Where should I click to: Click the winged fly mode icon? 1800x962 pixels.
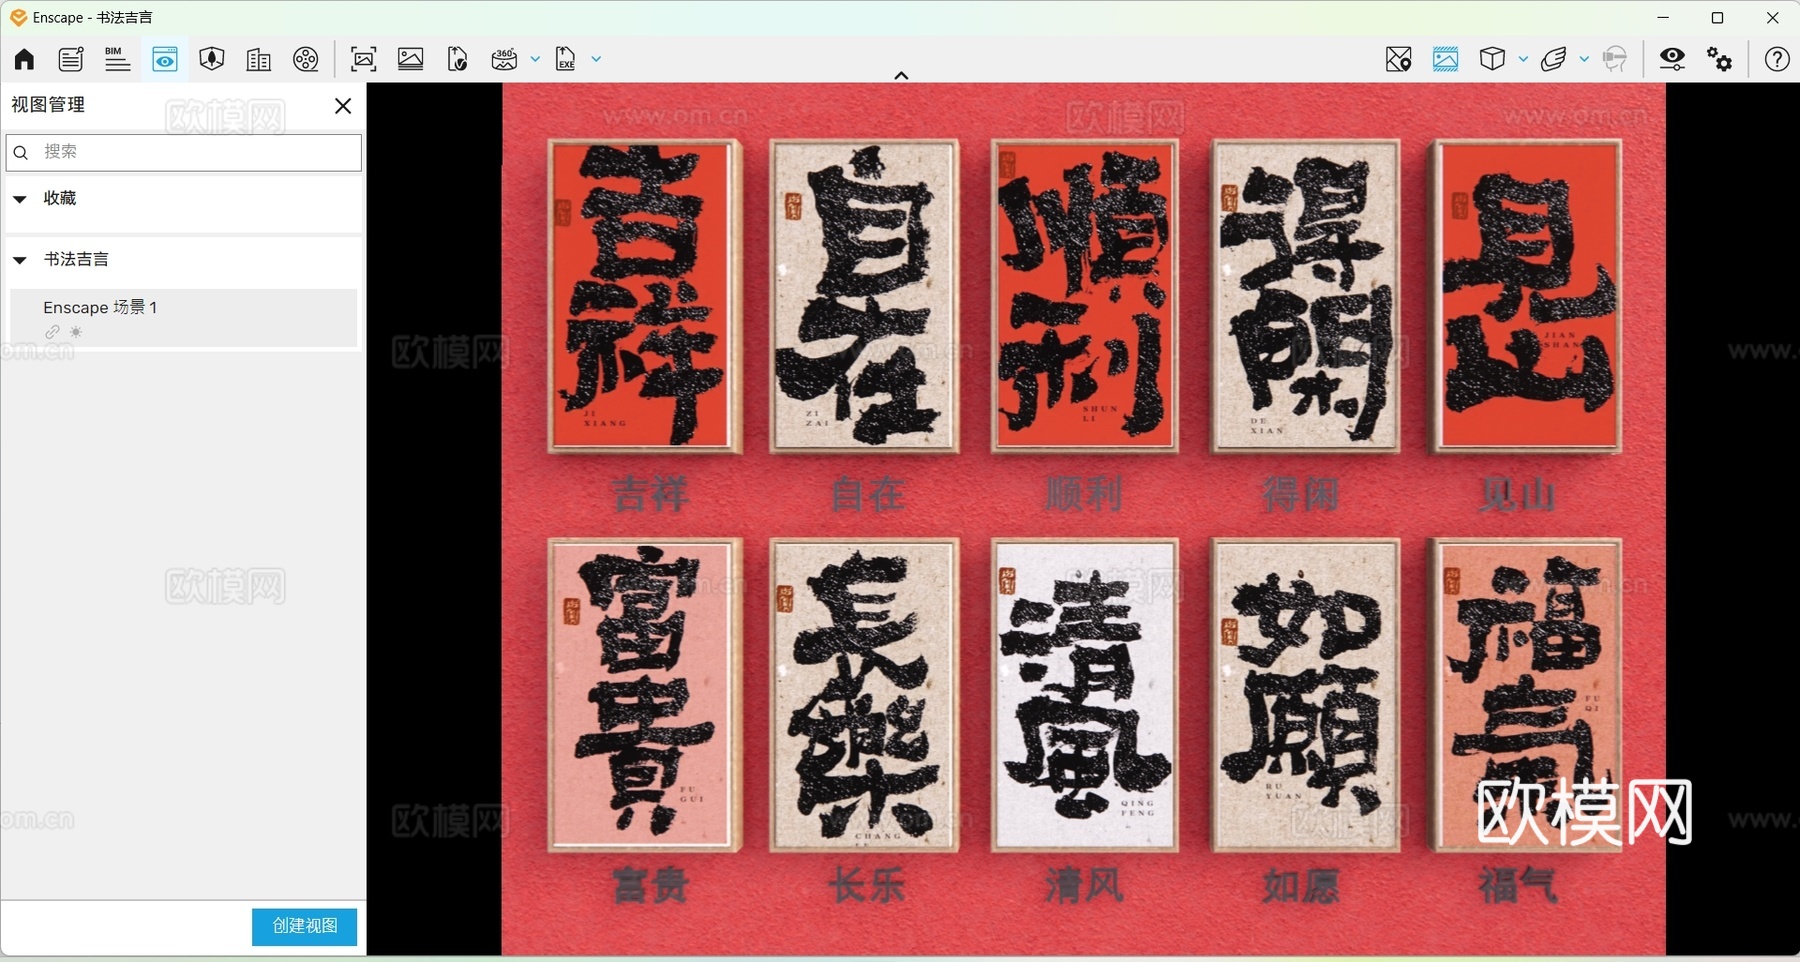[1553, 59]
